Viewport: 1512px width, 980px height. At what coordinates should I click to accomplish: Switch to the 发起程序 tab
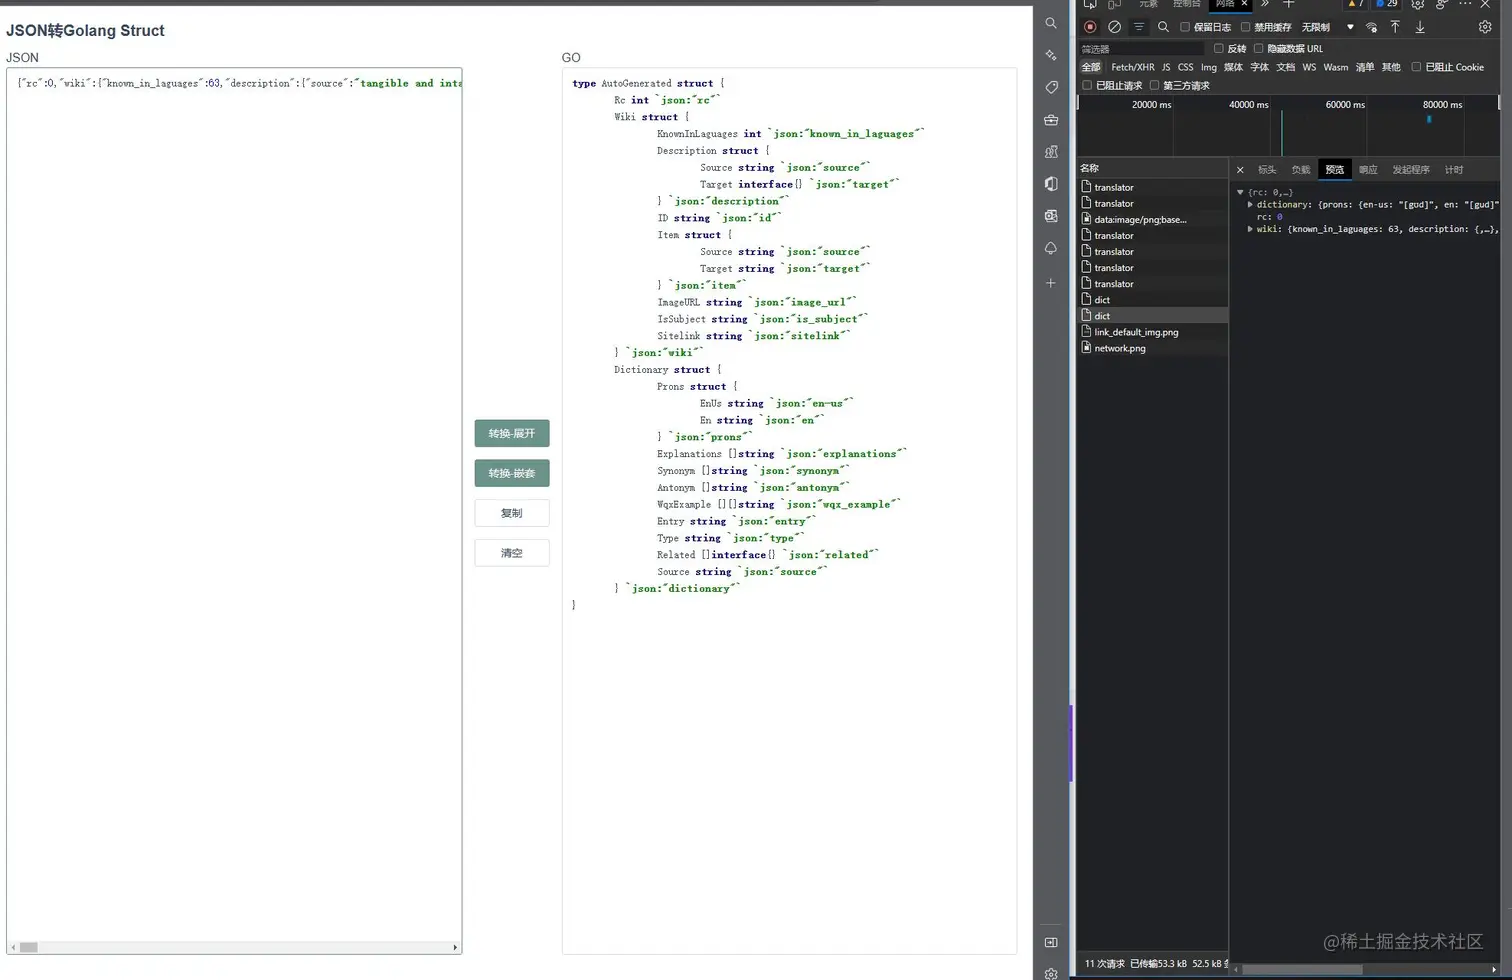pos(1411,170)
